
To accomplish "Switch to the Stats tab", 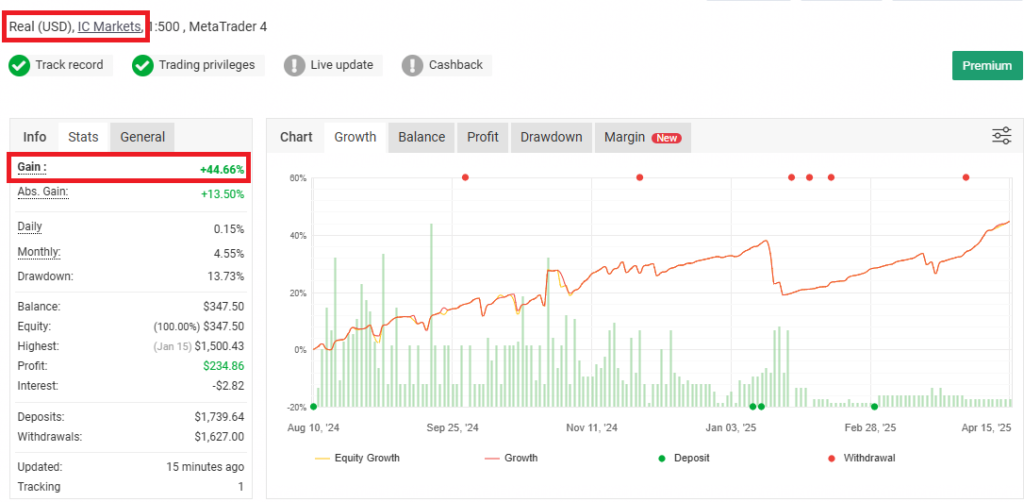I will click(x=83, y=137).
